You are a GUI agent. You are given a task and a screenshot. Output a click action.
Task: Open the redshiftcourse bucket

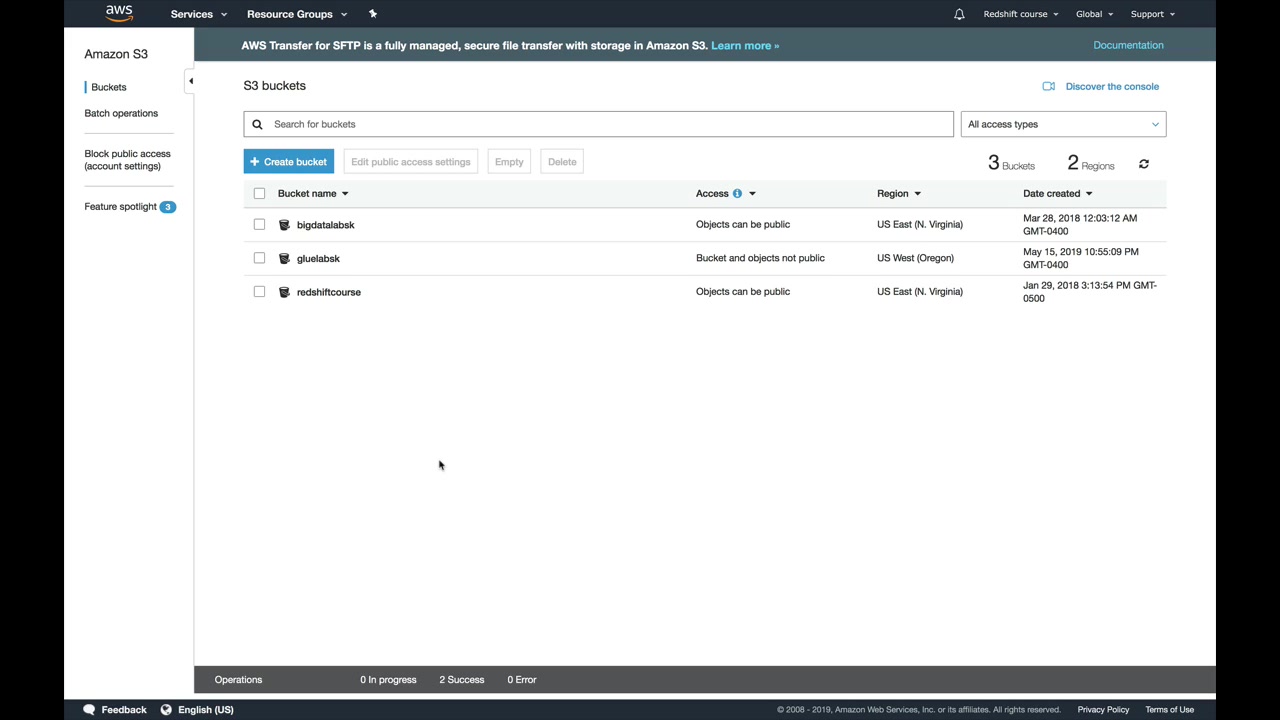(328, 292)
